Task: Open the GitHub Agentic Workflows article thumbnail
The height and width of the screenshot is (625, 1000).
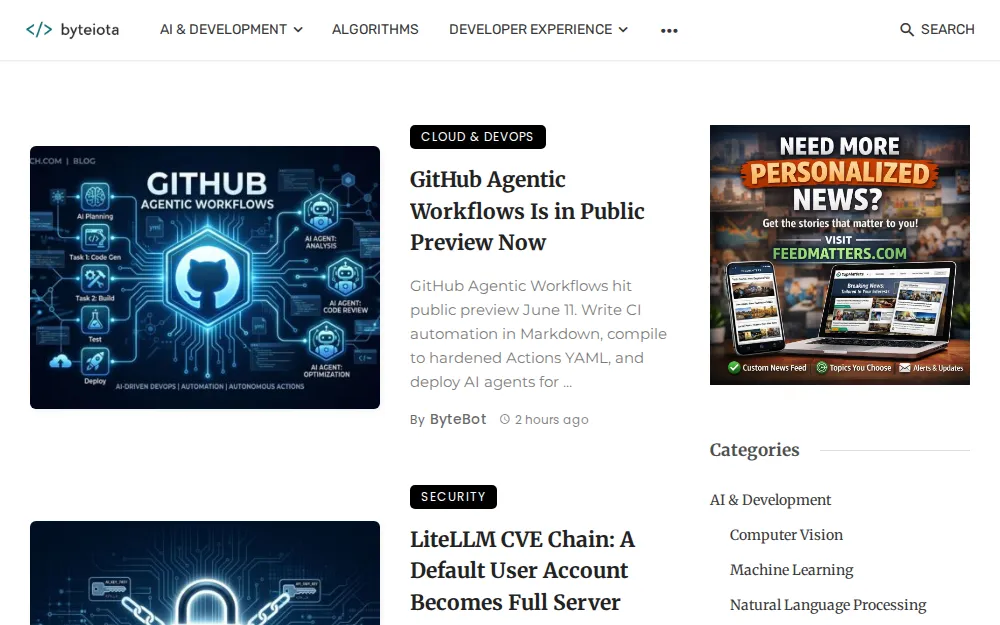Action: [x=205, y=277]
